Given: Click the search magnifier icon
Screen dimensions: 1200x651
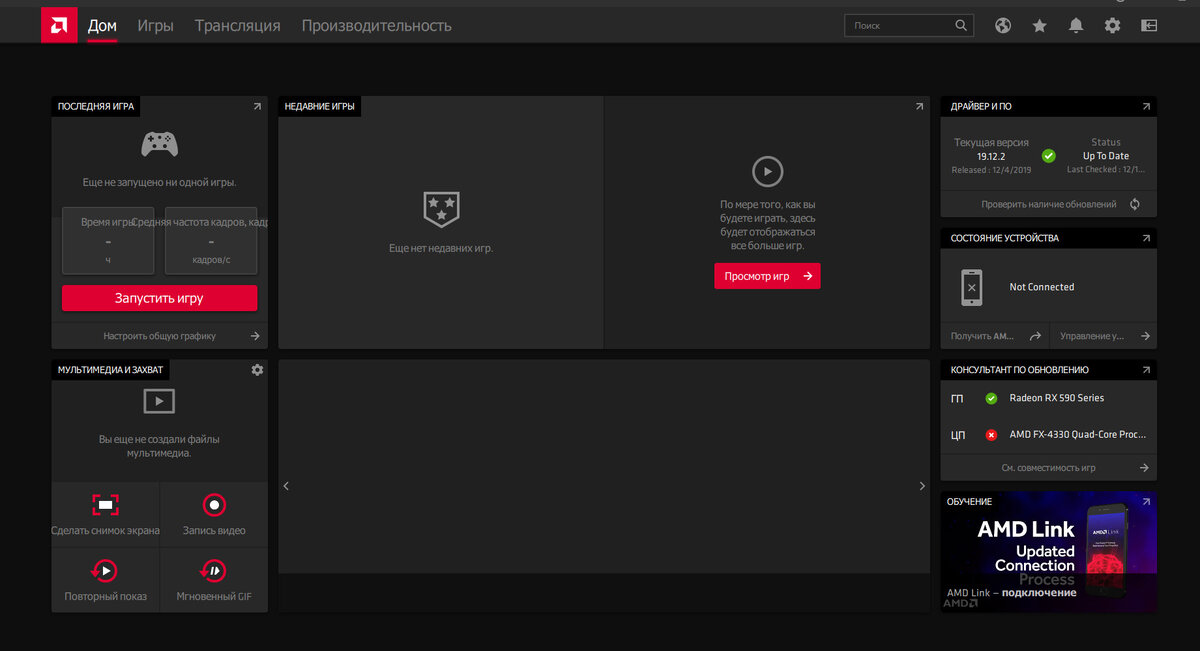Looking at the screenshot, I should pyautogui.click(x=961, y=26).
